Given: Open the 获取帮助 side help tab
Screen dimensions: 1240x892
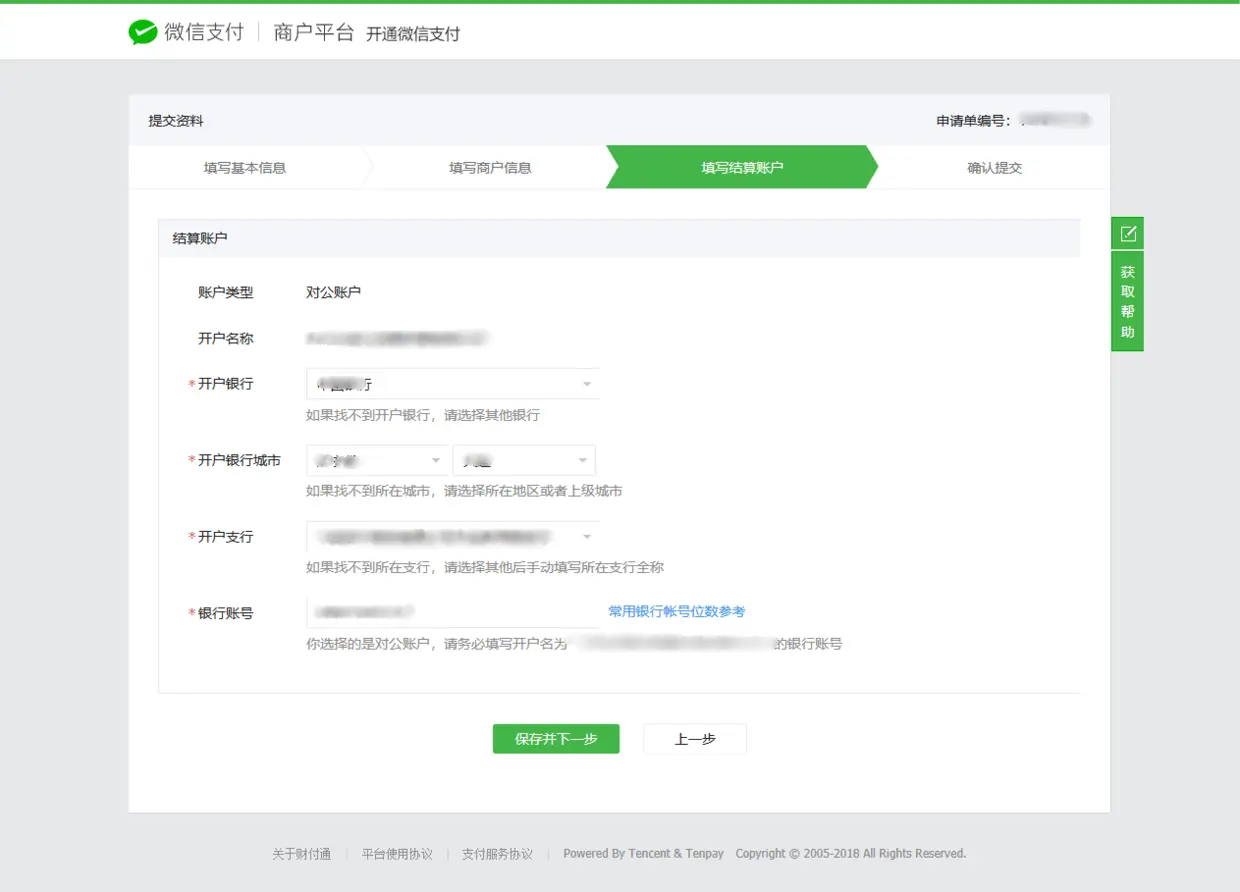Looking at the screenshot, I should point(1127,302).
